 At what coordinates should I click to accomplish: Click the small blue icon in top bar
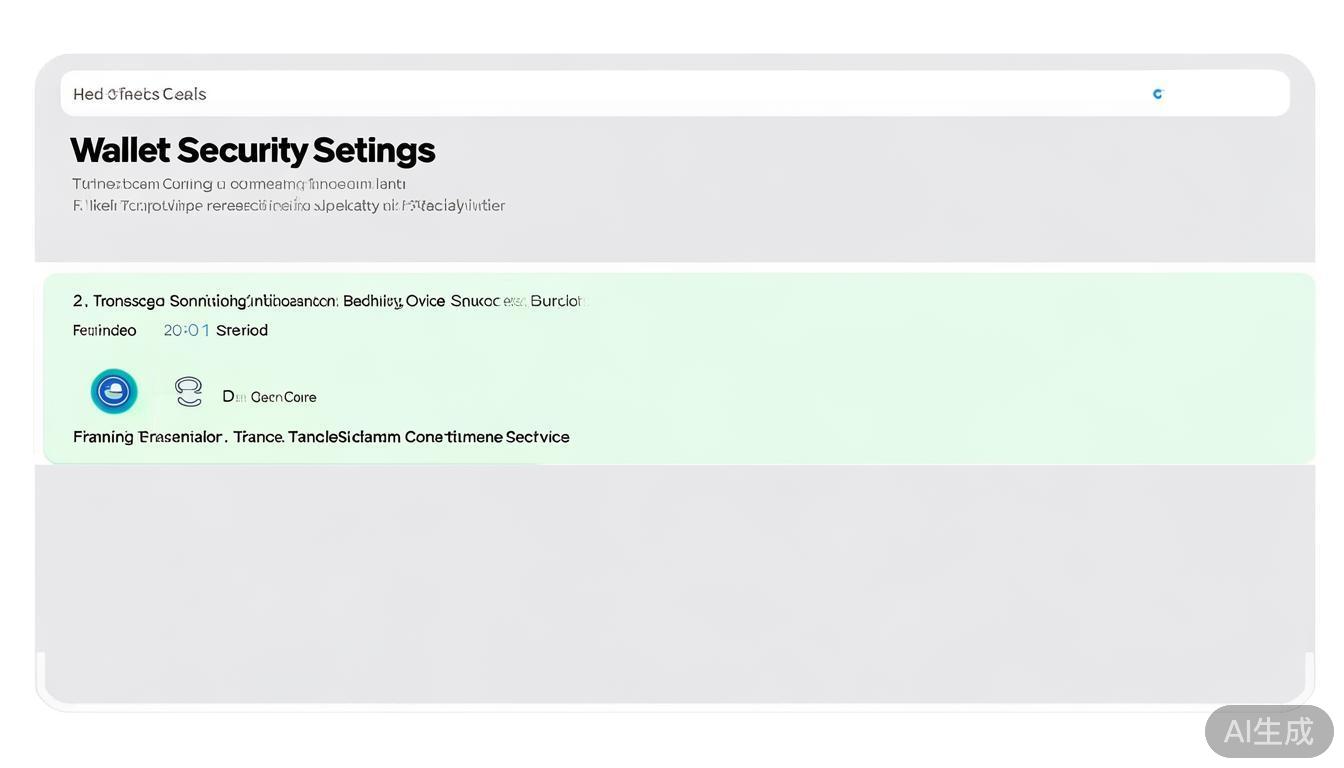click(1158, 94)
